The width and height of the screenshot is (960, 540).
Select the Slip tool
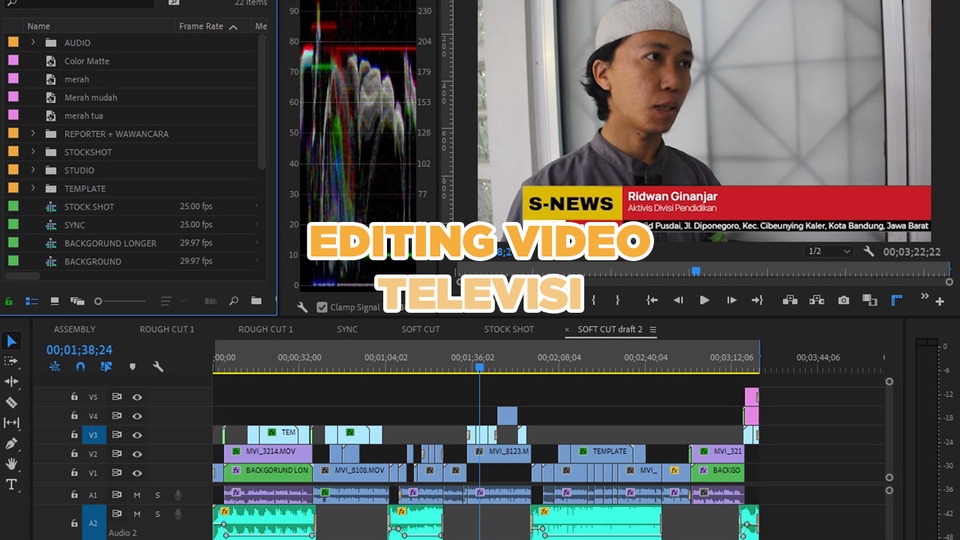coord(12,422)
